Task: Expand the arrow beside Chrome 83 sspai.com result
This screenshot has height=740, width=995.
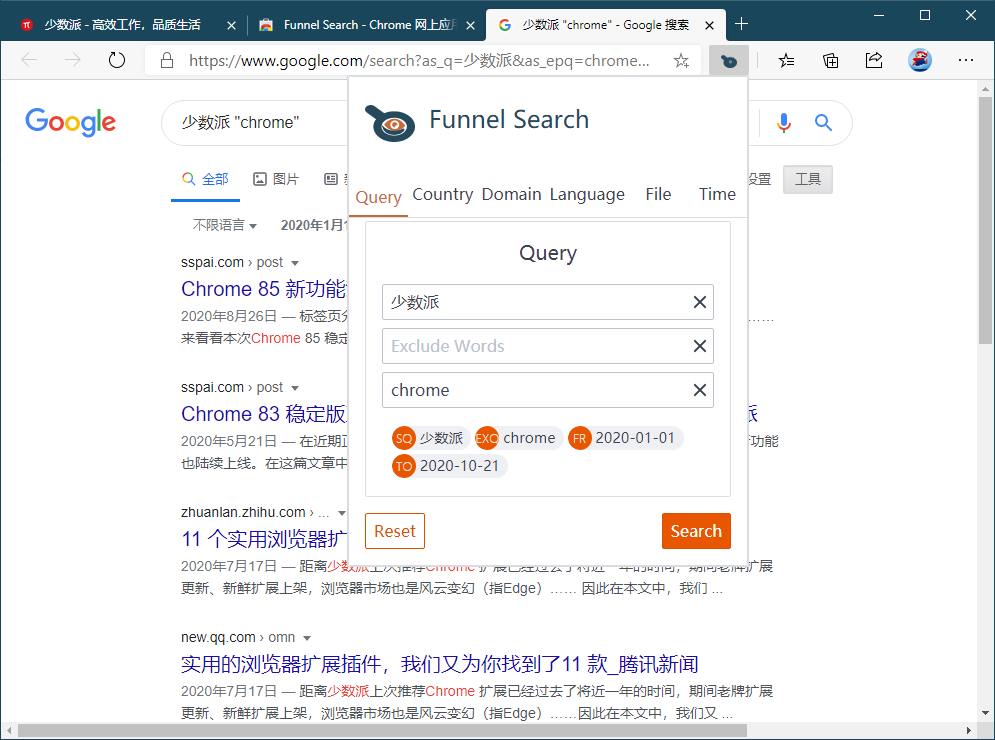Action: pos(294,388)
